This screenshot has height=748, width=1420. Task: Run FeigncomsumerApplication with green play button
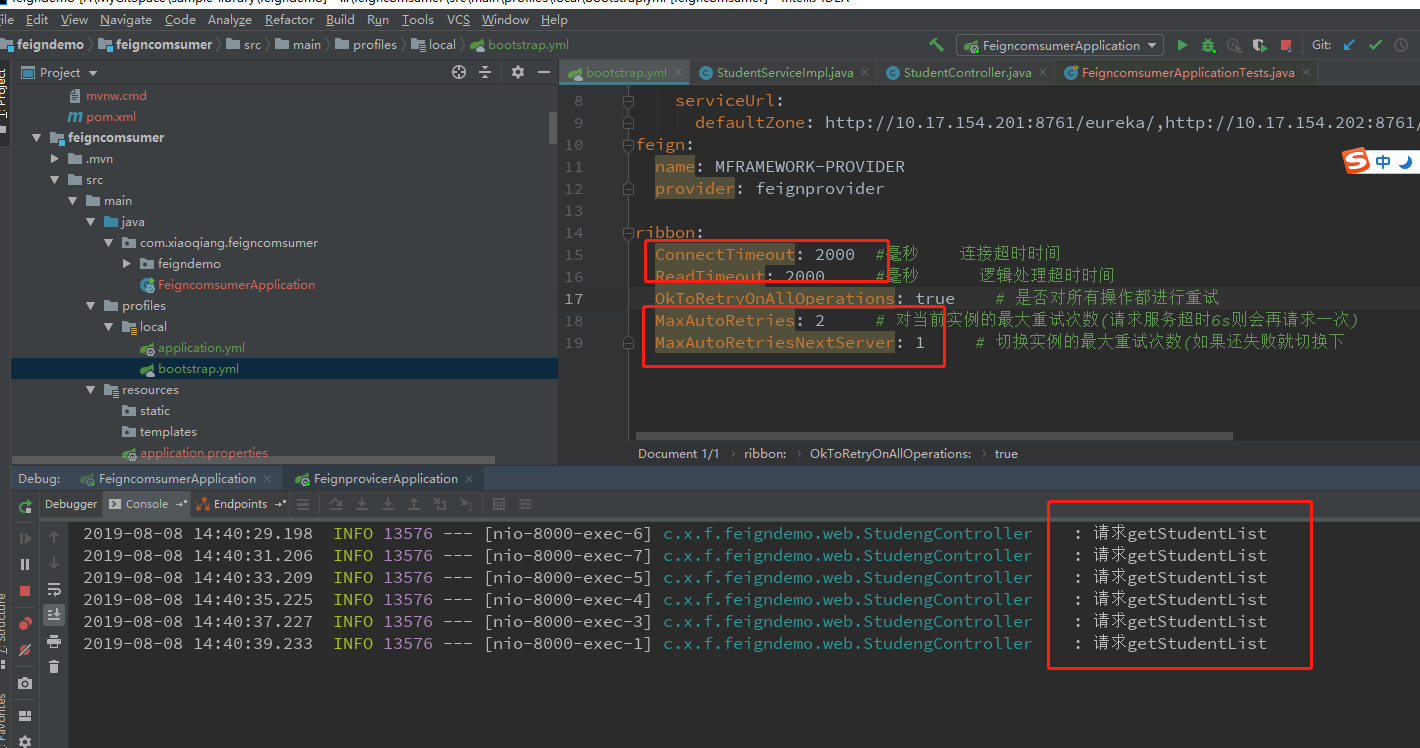point(1183,45)
